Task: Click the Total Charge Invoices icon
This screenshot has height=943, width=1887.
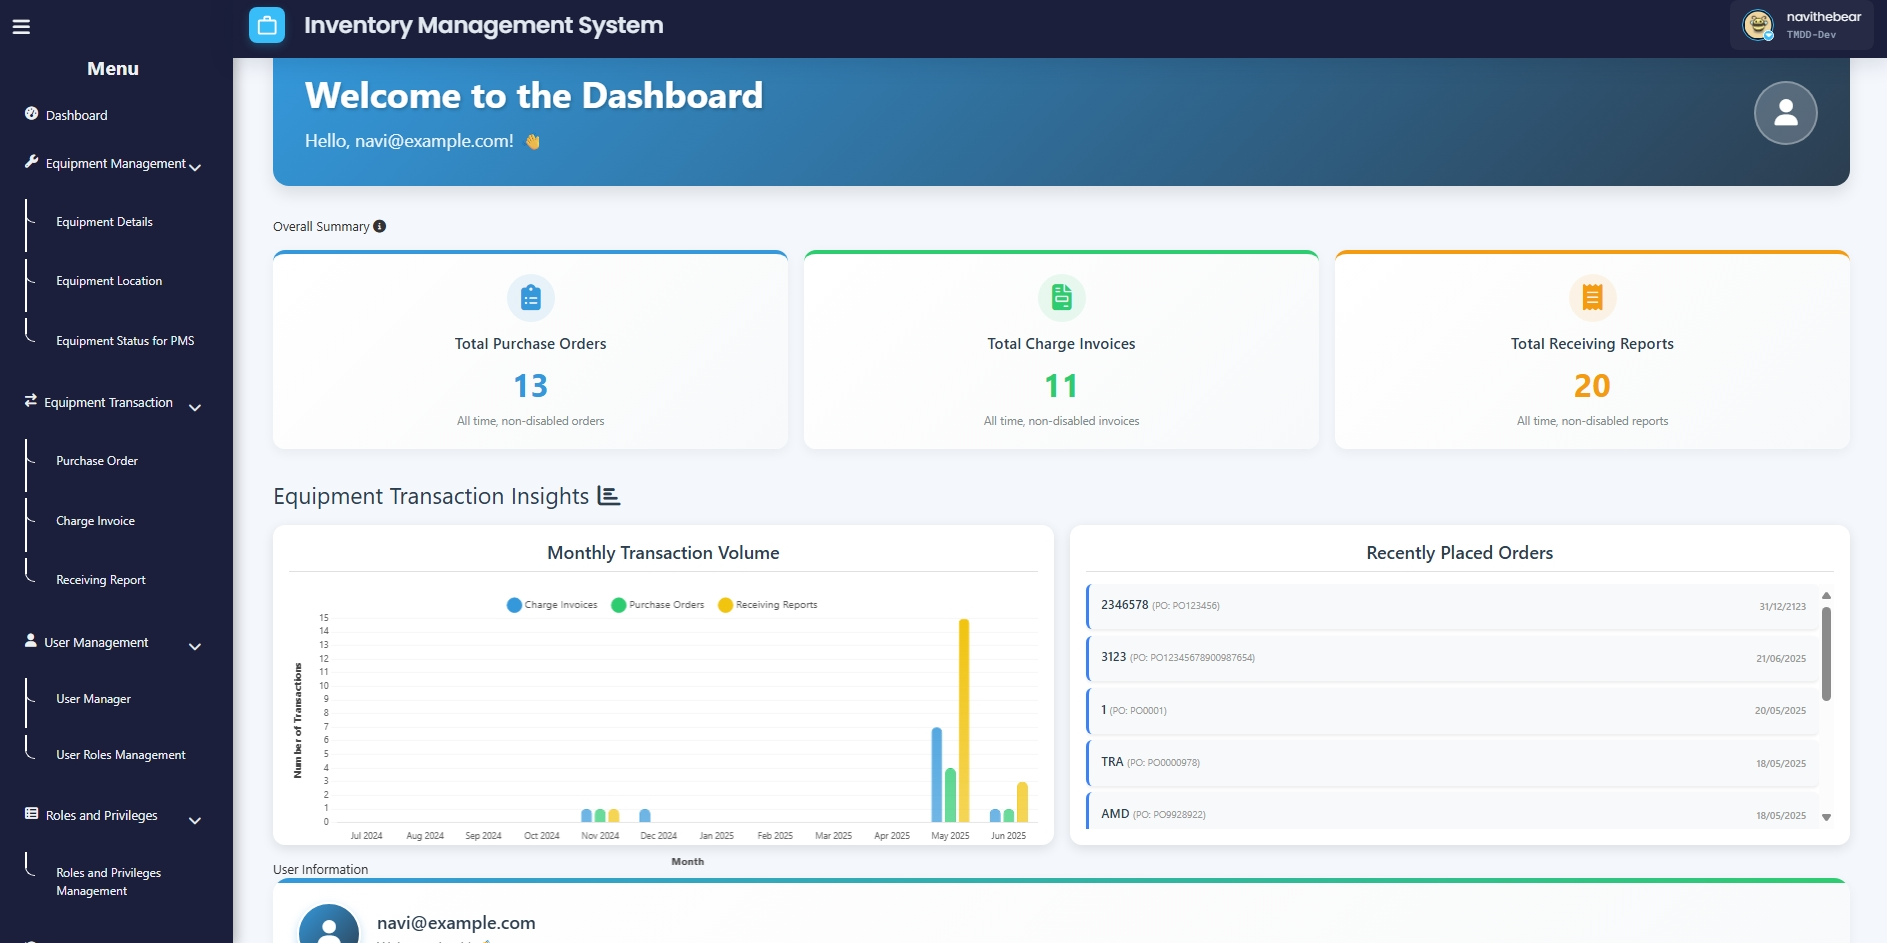Action: (x=1061, y=297)
